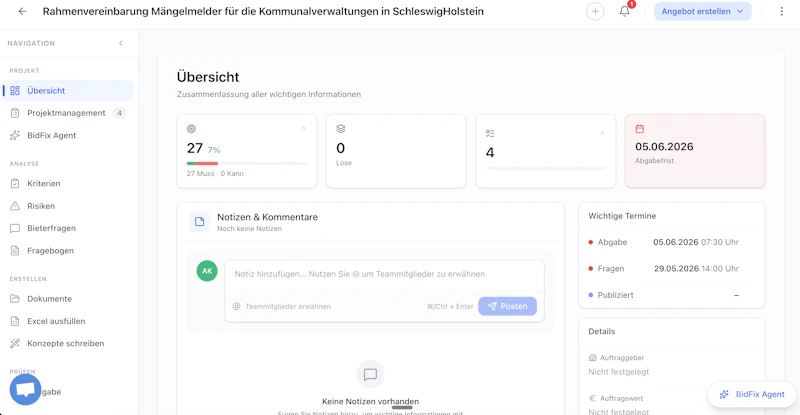Open the Angebot erstellen dropdown

coord(703,11)
